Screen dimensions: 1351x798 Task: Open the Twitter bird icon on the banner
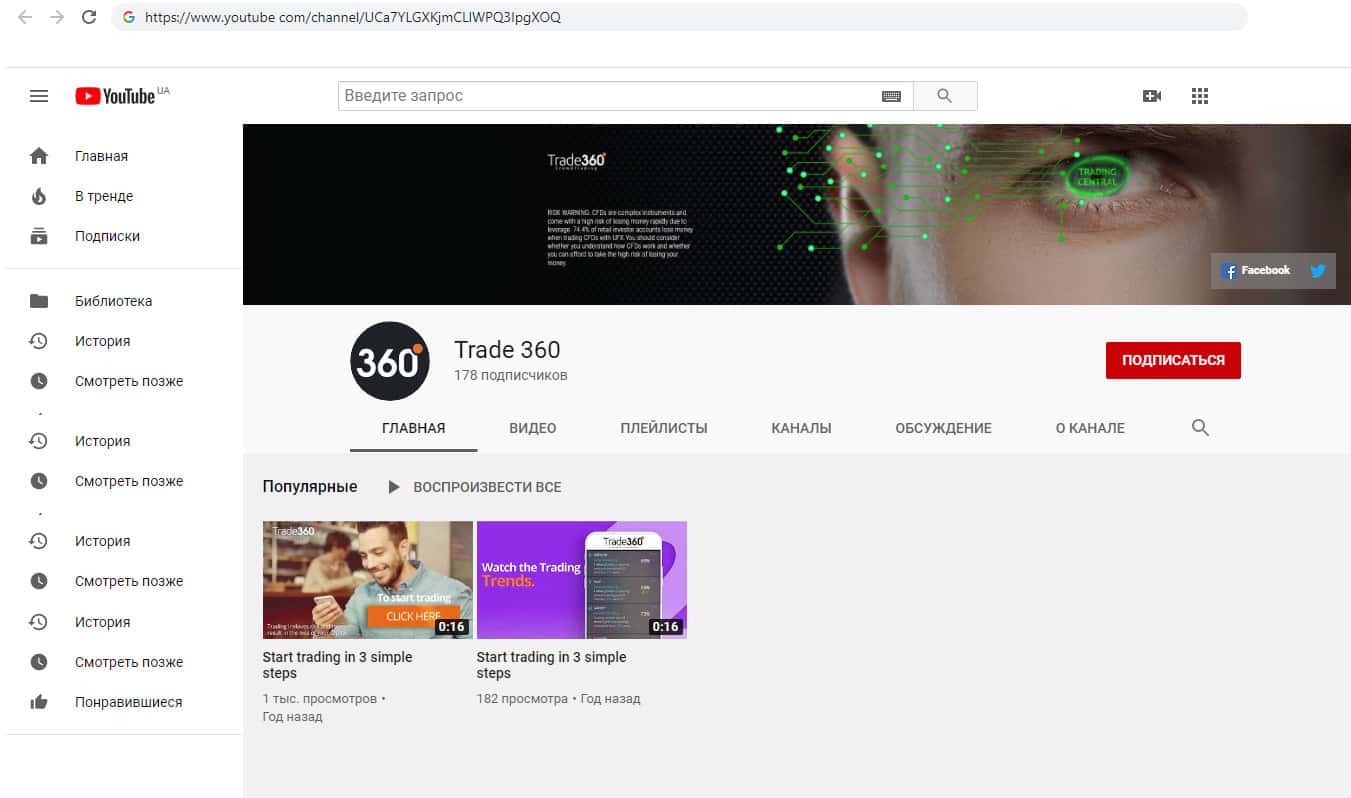(x=1318, y=270)
